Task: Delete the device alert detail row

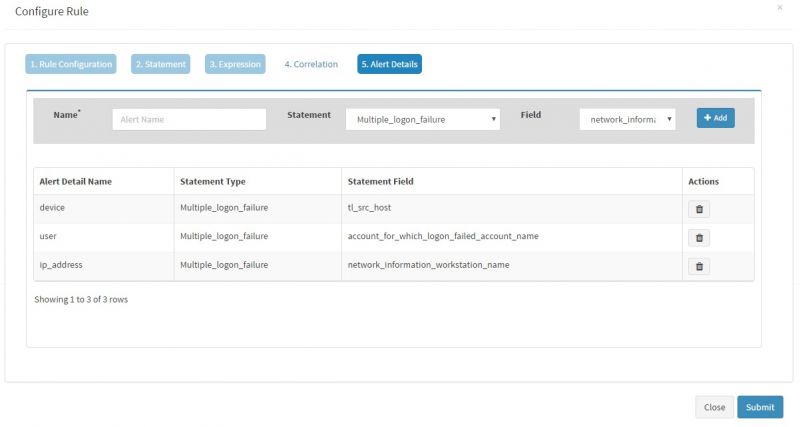Action: click(699, 209)
